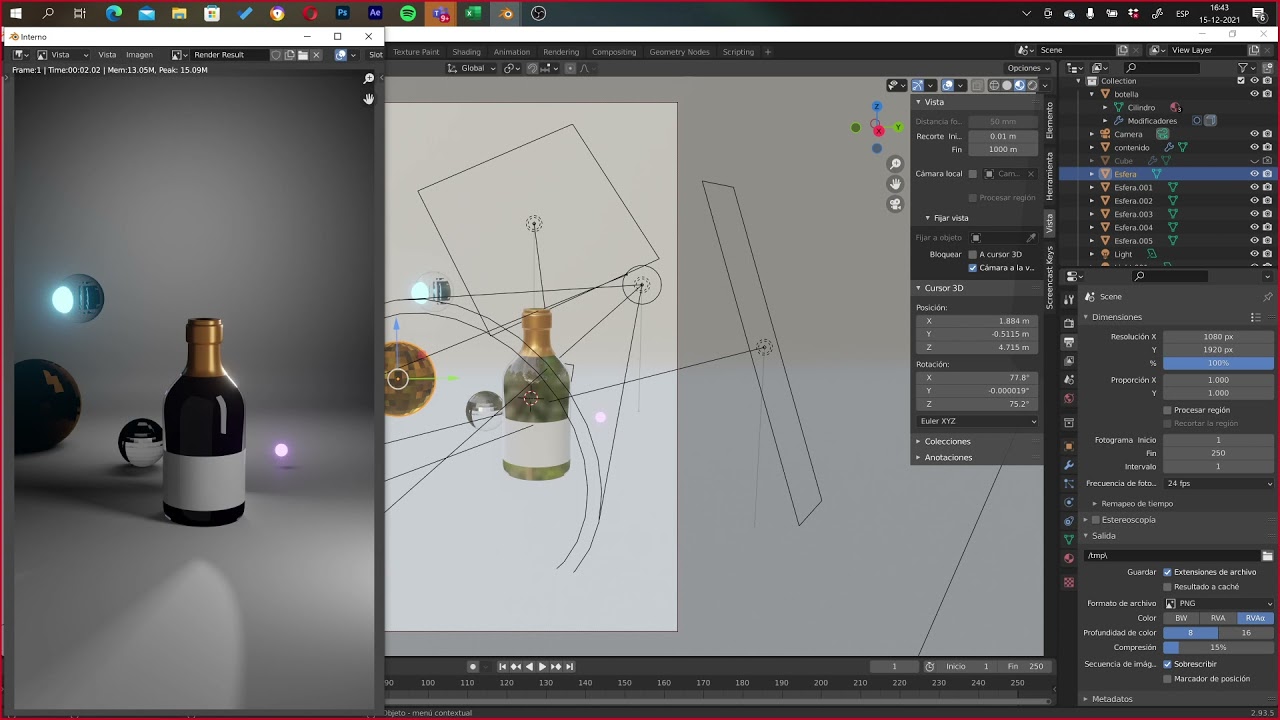The width and height of the screenshot is (1280, 720).
Task: Open the Modifier wrench properties tab
Action: [1069, 465]
